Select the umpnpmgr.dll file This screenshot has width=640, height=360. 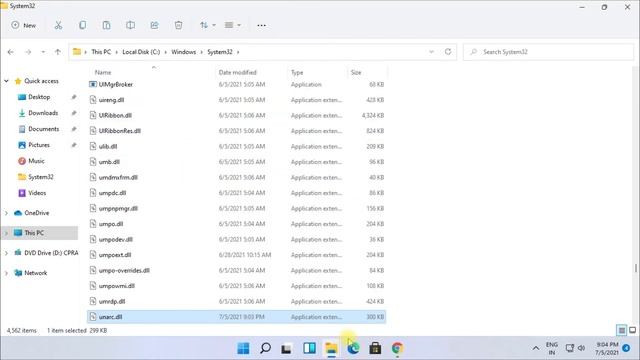(x=237, y=209)
